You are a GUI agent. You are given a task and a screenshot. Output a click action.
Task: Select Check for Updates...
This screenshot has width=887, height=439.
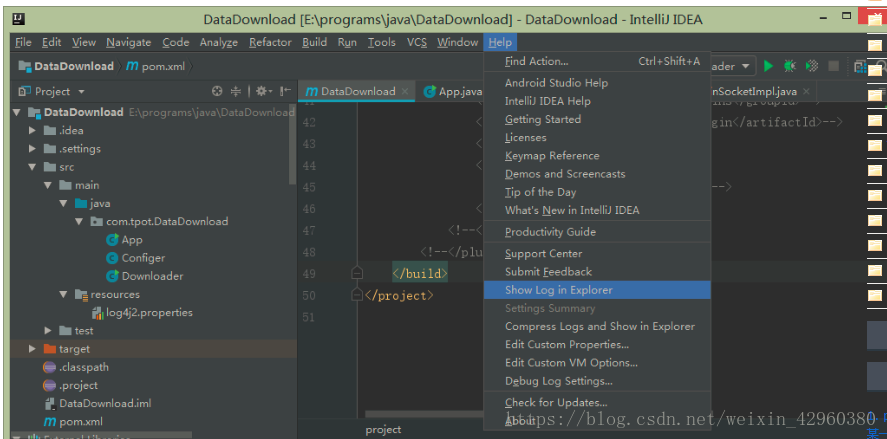click(597, 403)
